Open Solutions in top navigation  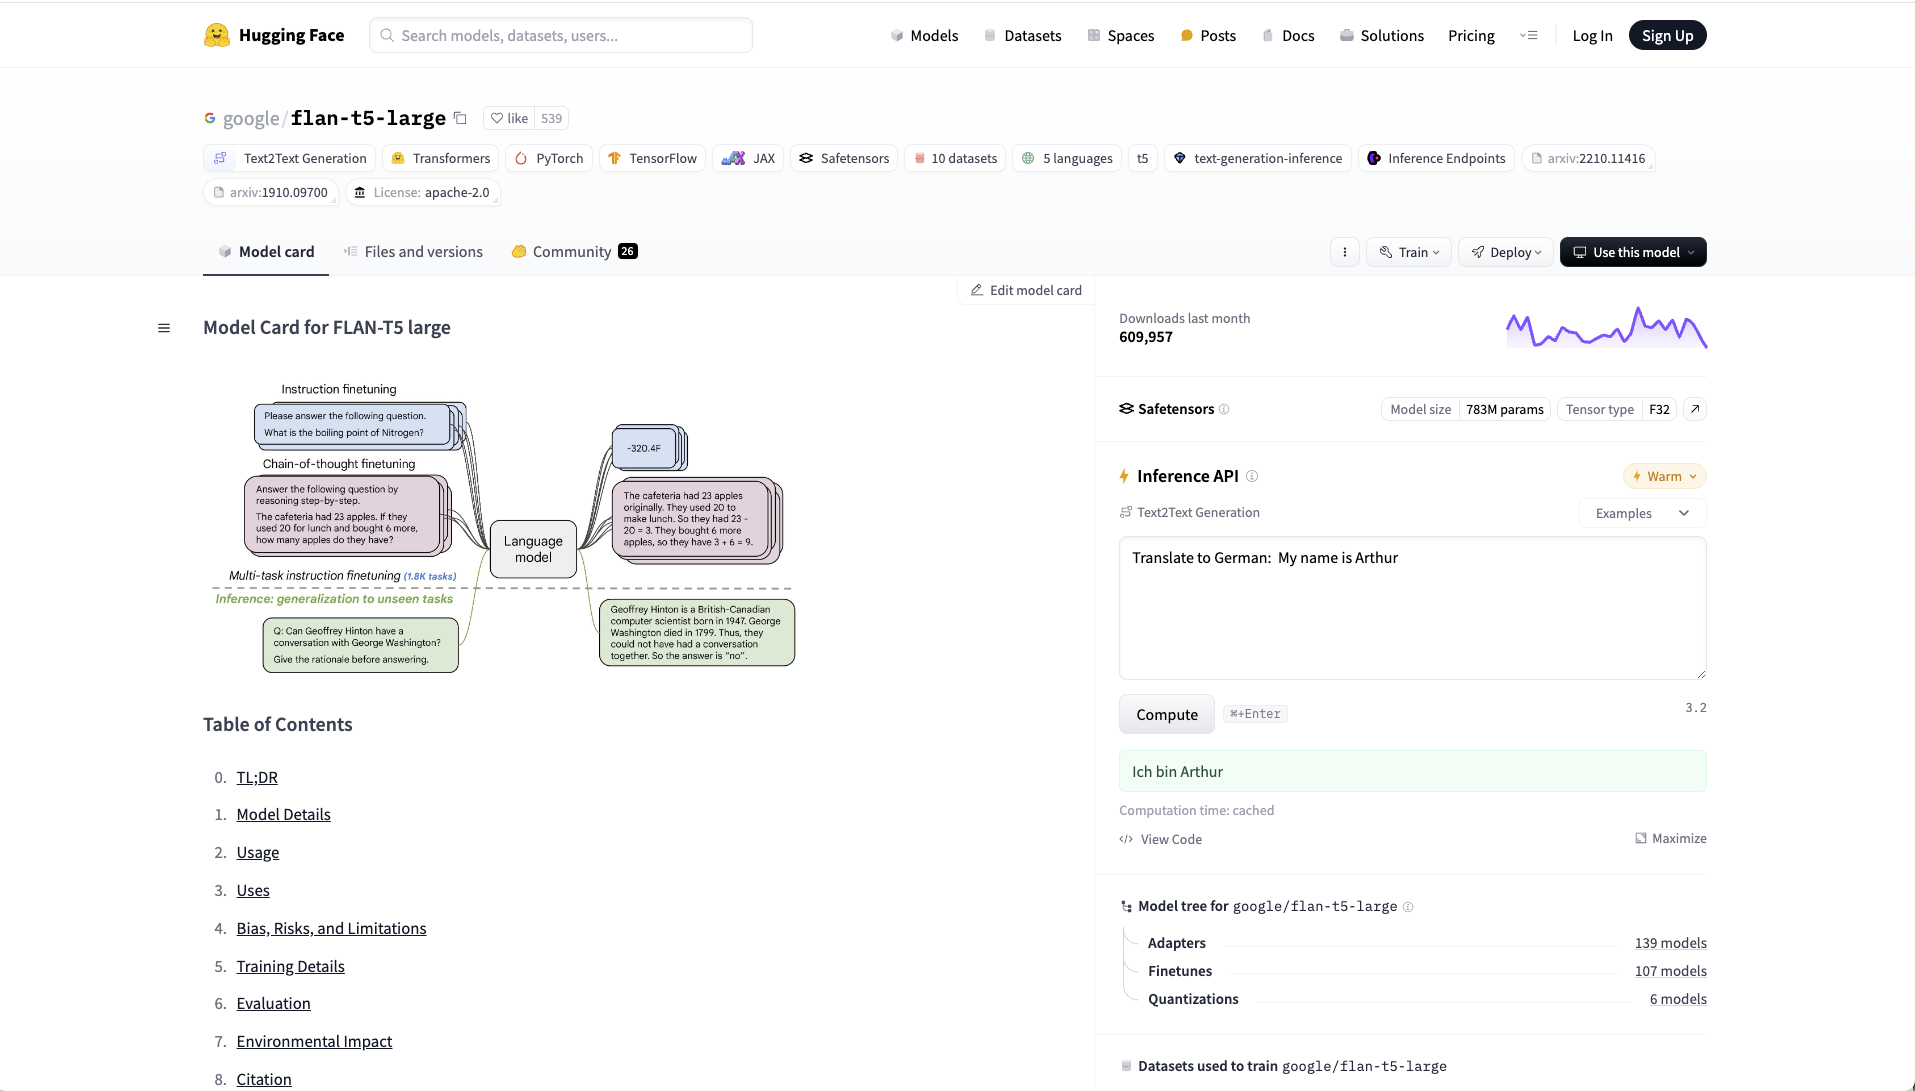pos(1382,35)
